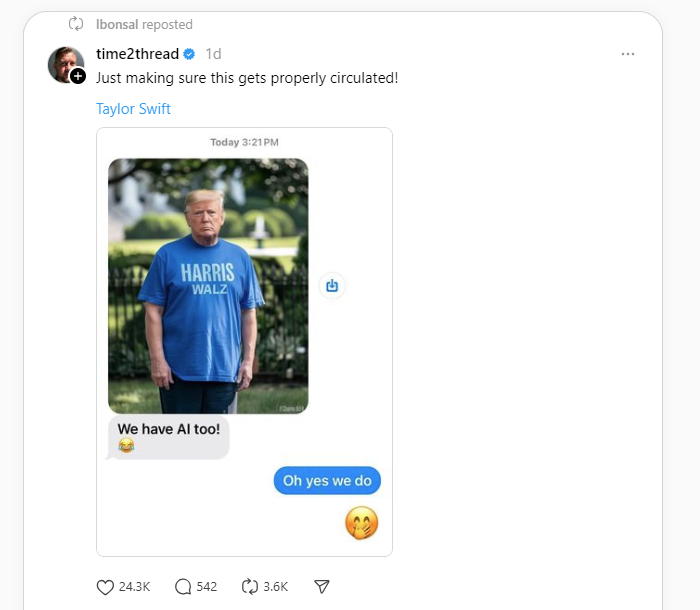This screenshot has width=700, height=610.
Task: Open time2thread's profile picture
Action: coord(64,63)
